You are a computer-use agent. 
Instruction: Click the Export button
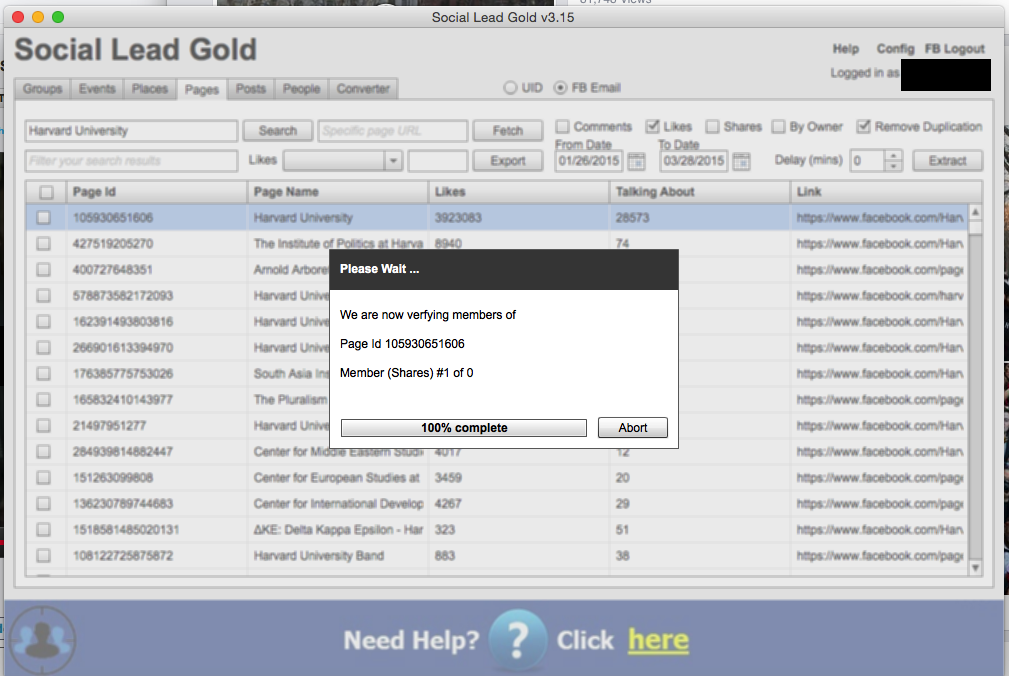[507, 161]
